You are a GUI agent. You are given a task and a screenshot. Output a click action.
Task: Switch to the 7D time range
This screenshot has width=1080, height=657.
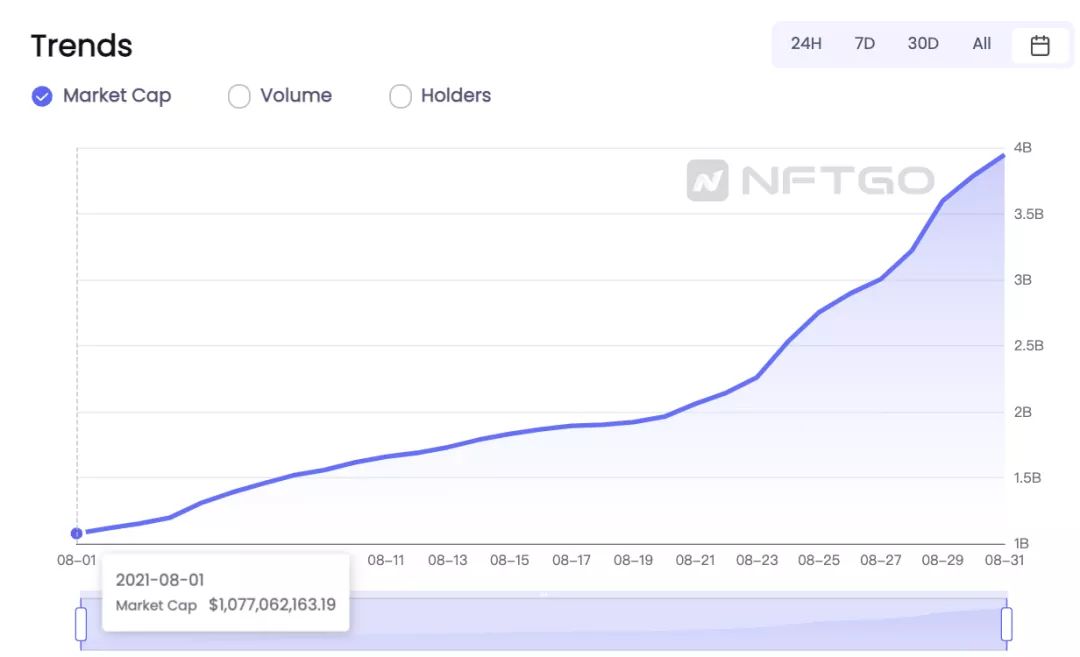click(864, 44)
